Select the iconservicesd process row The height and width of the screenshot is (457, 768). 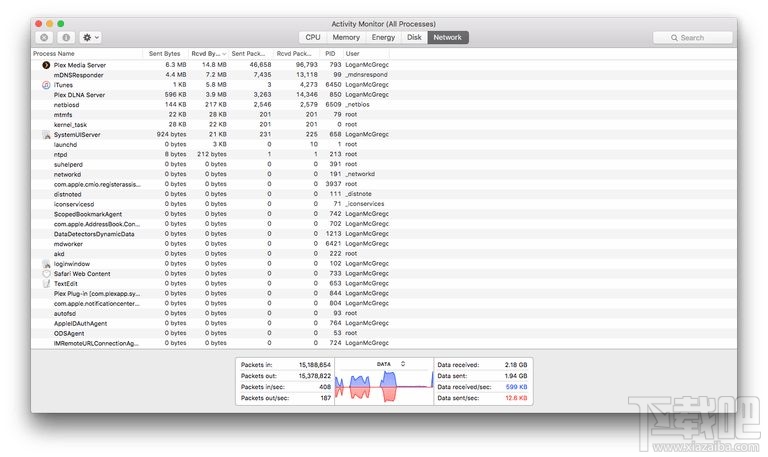pos(384,204)
